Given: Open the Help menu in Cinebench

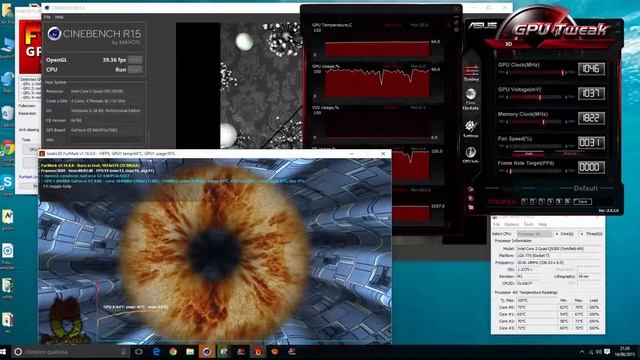Looking at the screenshot, I should tap(59, 17).
